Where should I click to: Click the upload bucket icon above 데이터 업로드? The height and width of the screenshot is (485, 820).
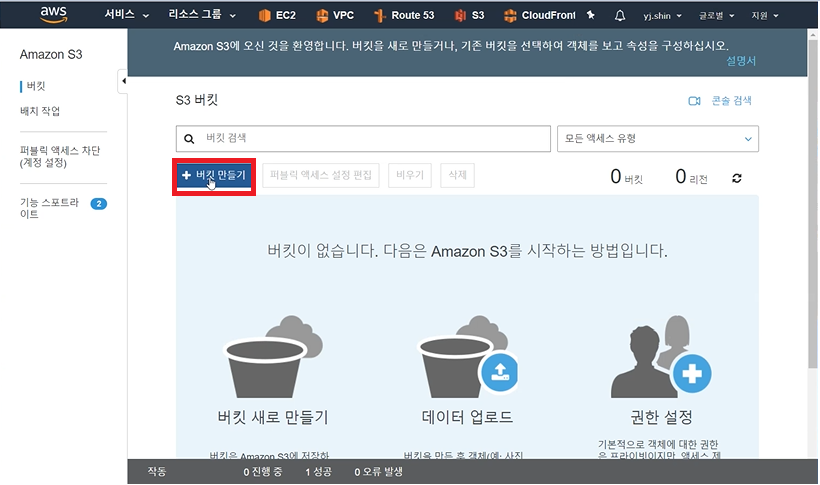point(467,356)
